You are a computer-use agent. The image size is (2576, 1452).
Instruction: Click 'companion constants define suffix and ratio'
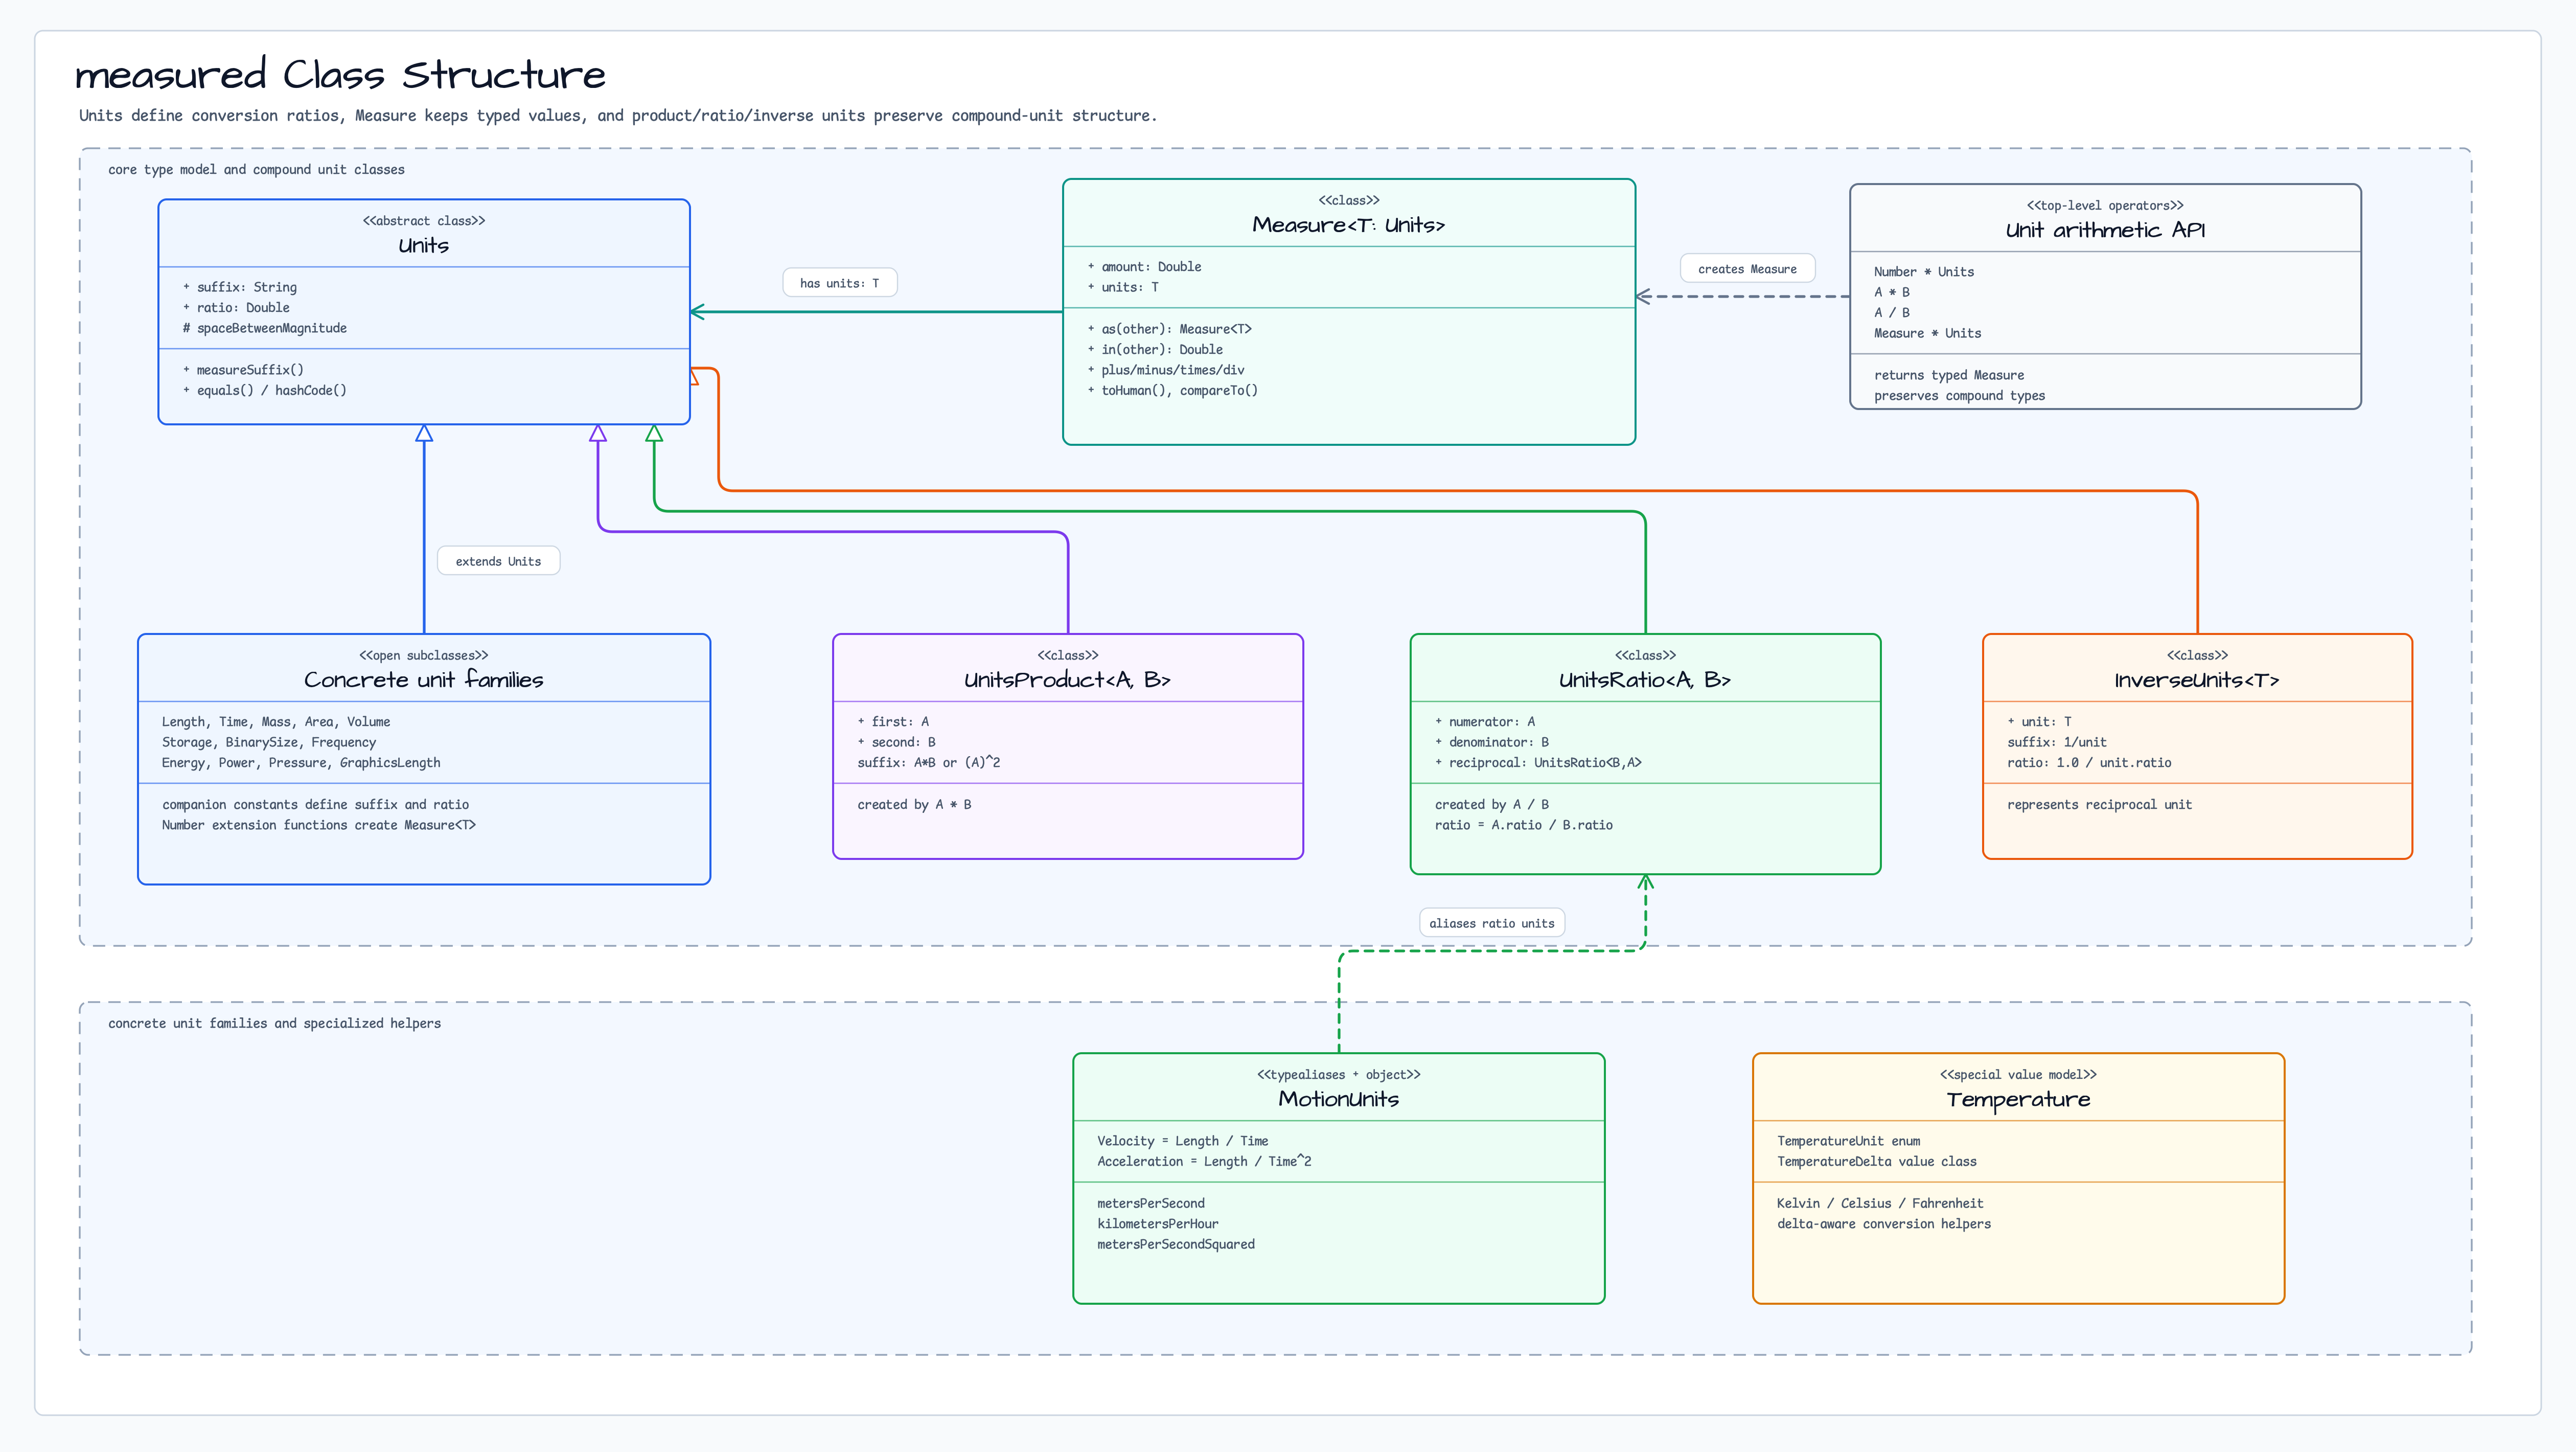tap(315, 804)
